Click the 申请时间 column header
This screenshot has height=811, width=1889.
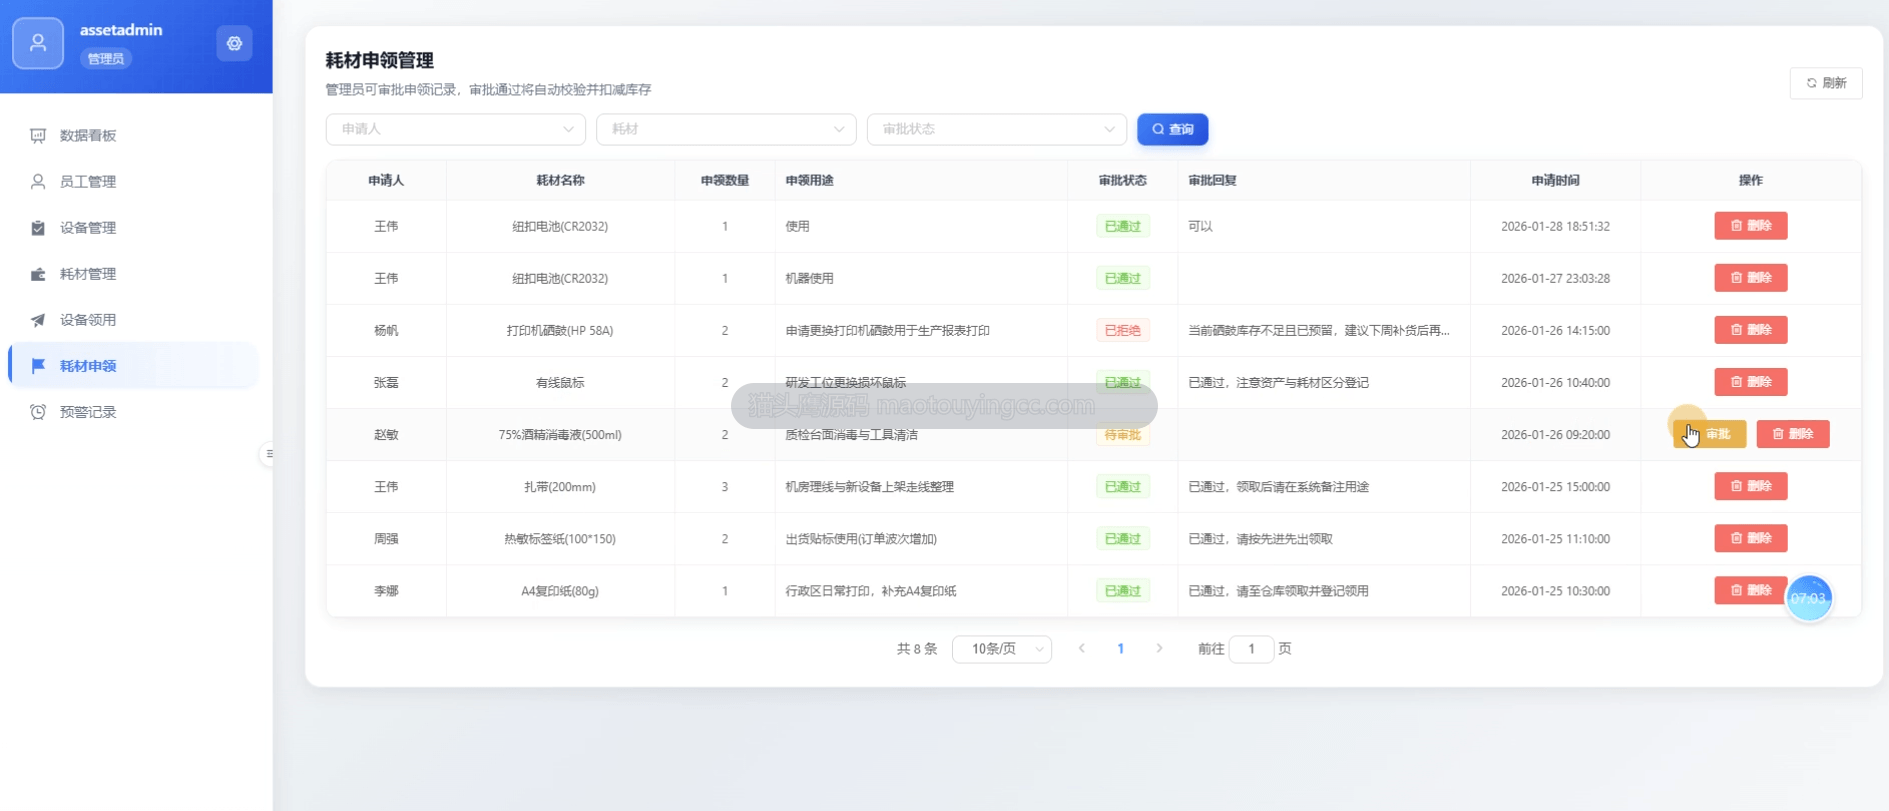tap(1555, 181)
